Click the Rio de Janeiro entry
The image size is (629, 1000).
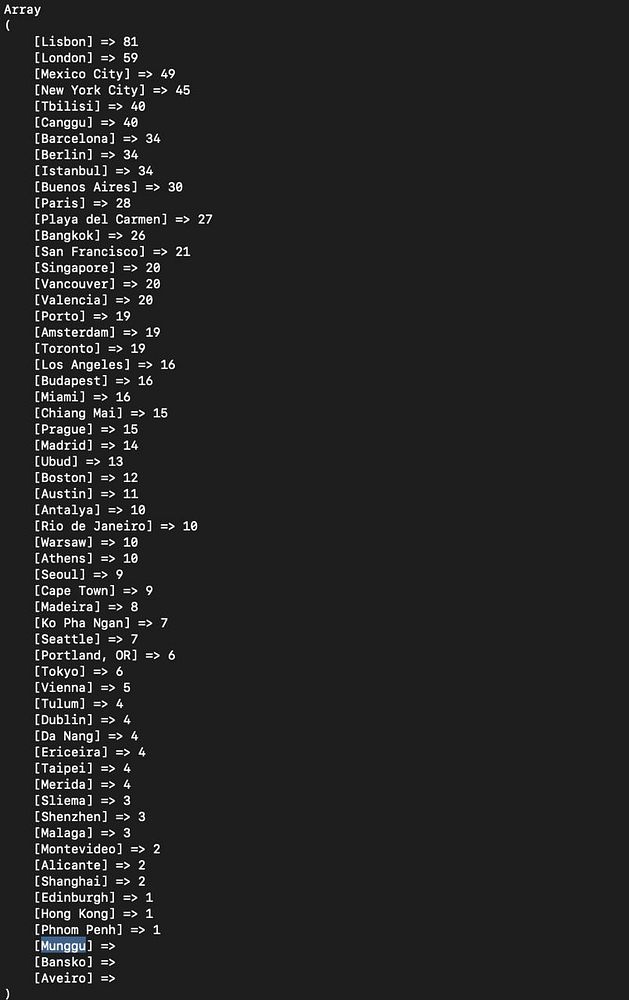coord(115,526)
